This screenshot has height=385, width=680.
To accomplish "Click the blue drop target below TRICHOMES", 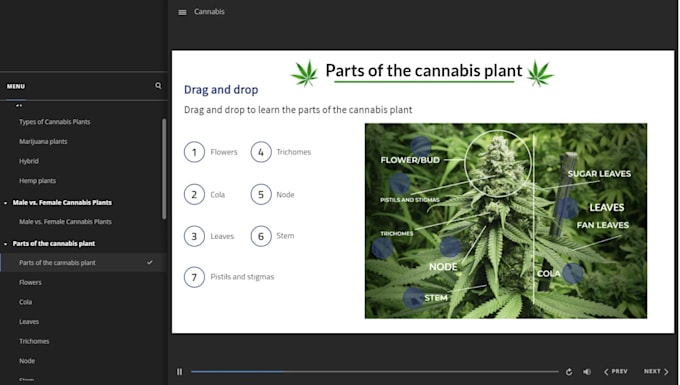I will (x=382, y=248).
